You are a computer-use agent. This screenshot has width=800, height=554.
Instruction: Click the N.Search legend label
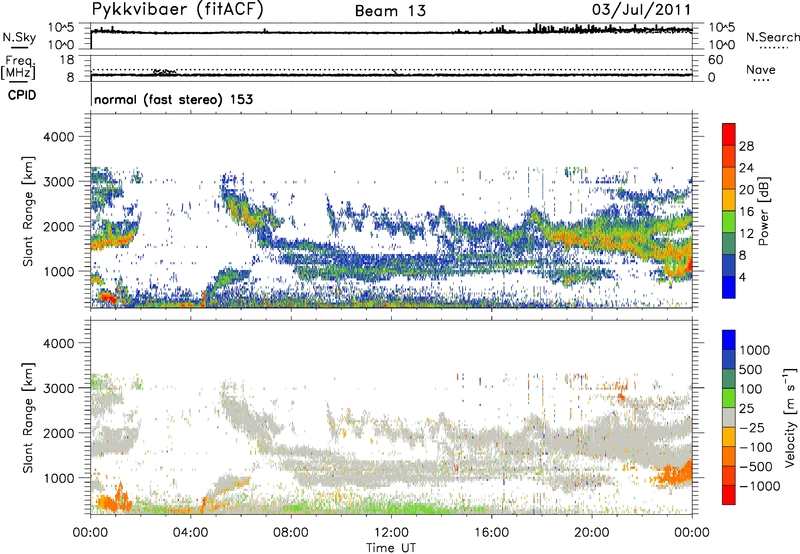click(x=772, y=37)
